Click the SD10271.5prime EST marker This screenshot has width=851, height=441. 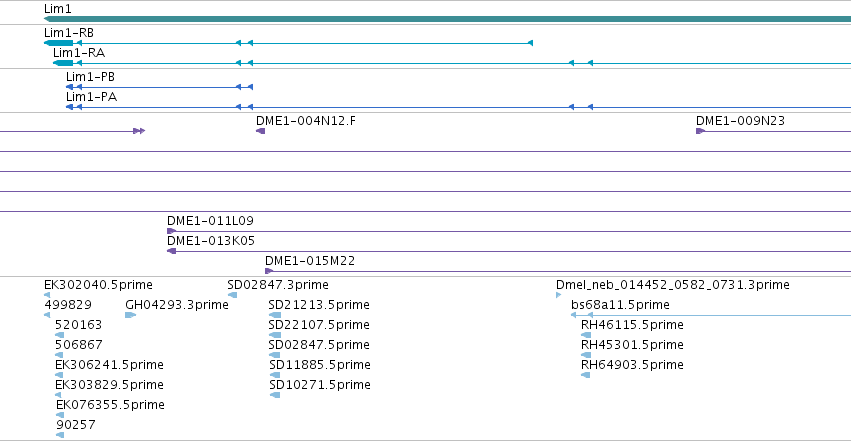pos(275,395)
